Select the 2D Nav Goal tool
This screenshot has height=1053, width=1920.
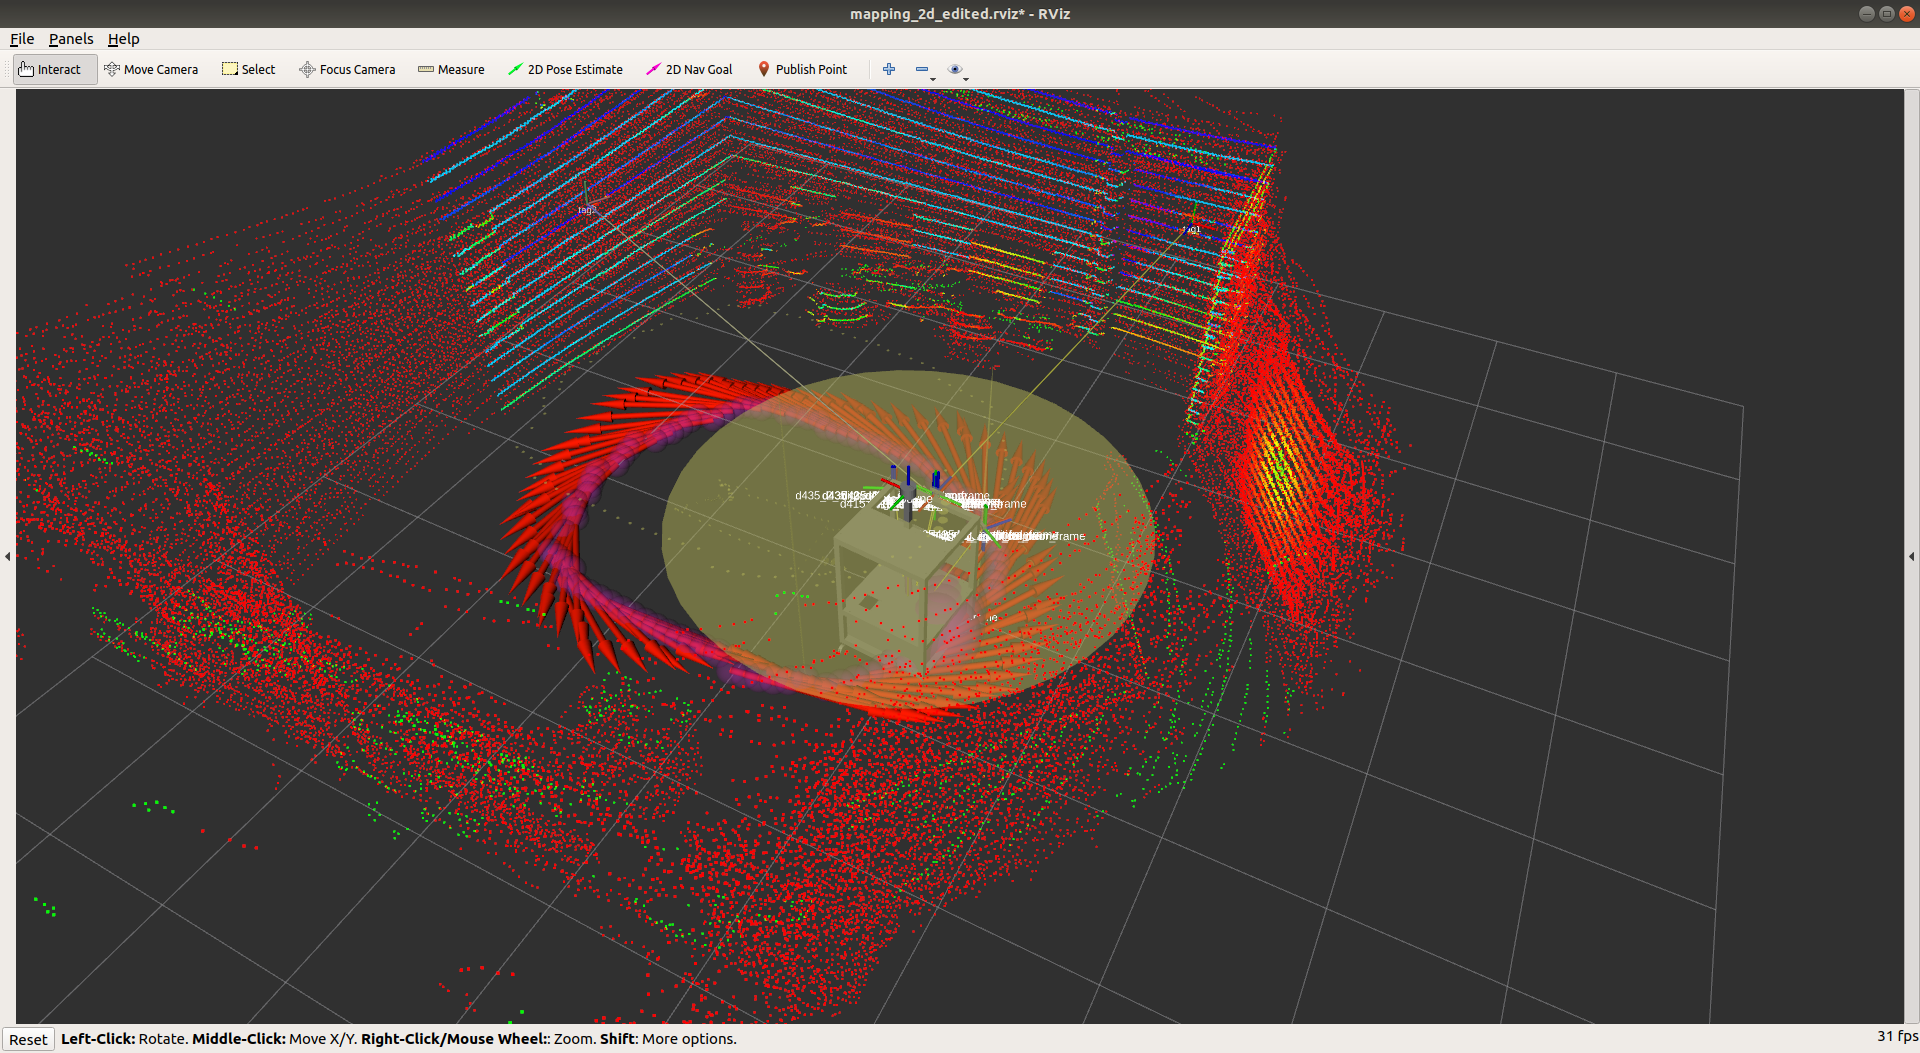coord(689,69)
